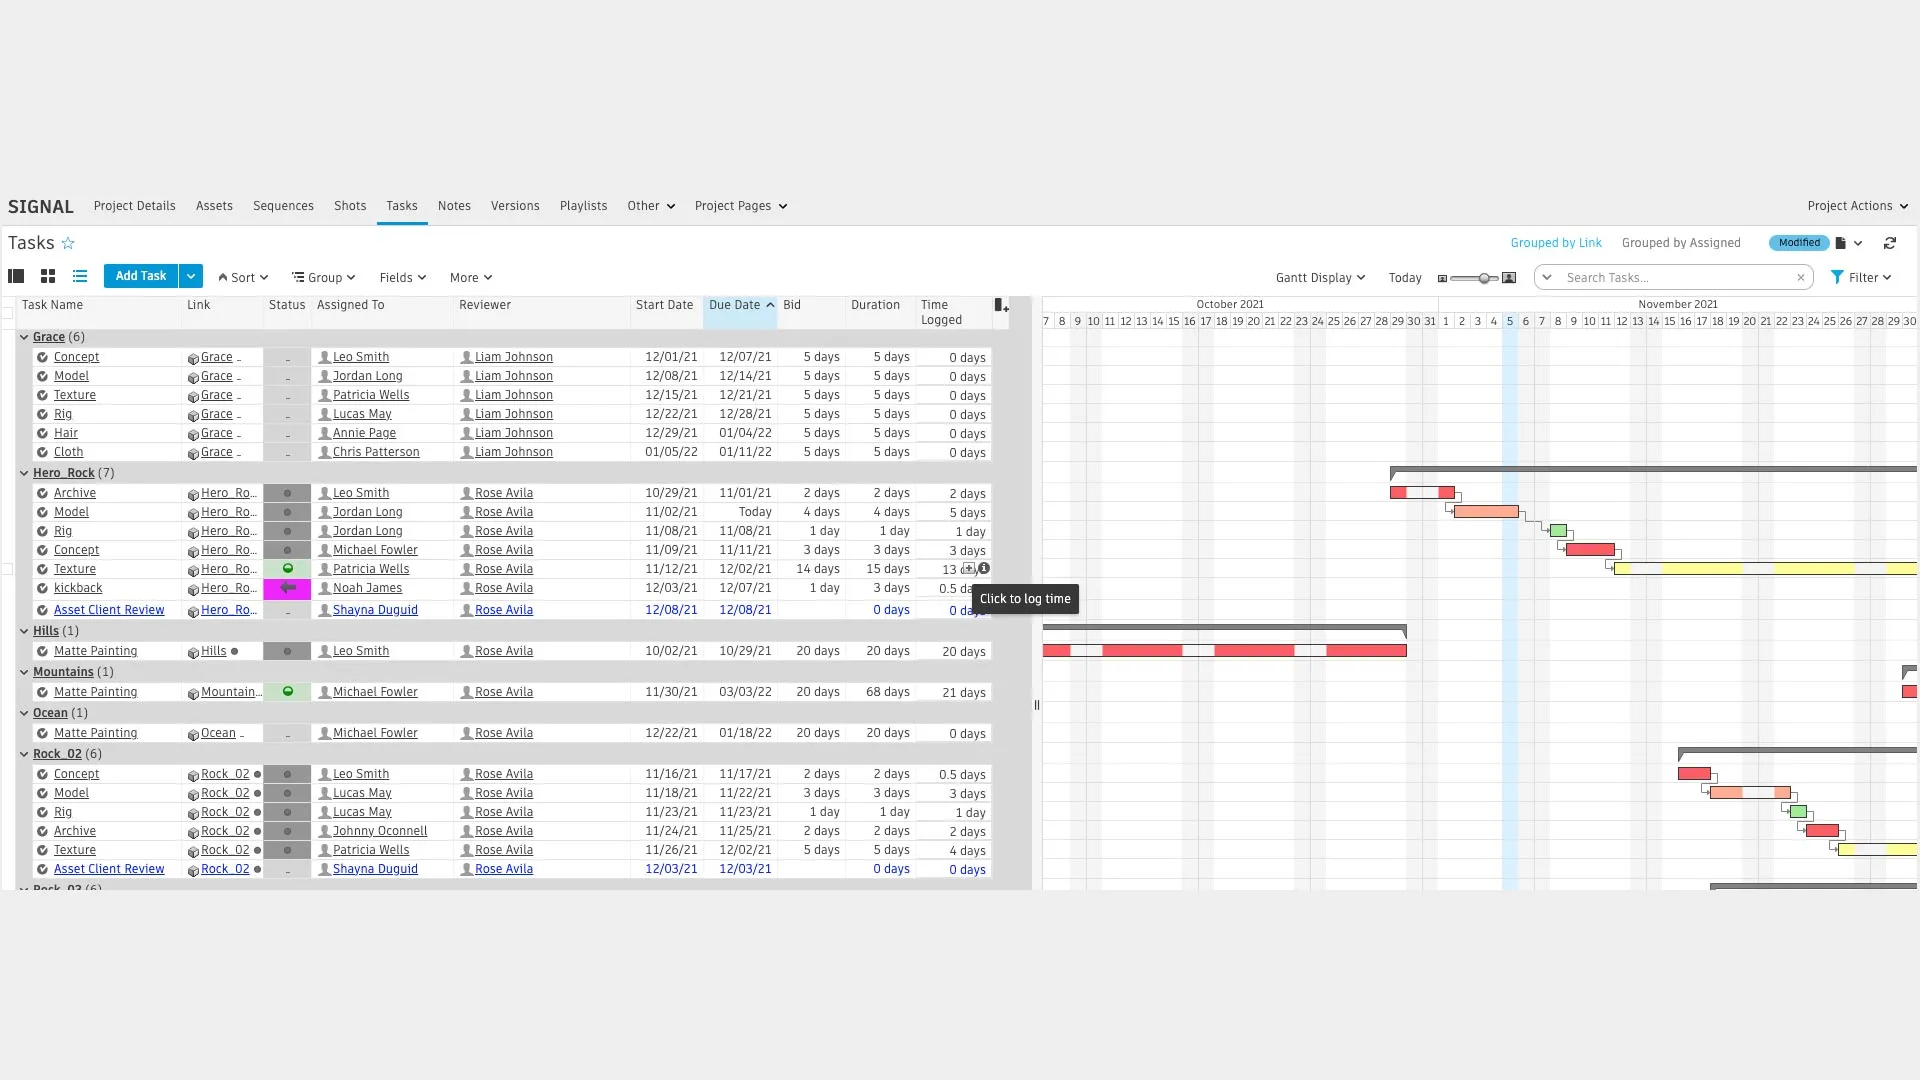Click the Today button
The width and height of the screenshot is (1920, 1080).
point(1404,278)
